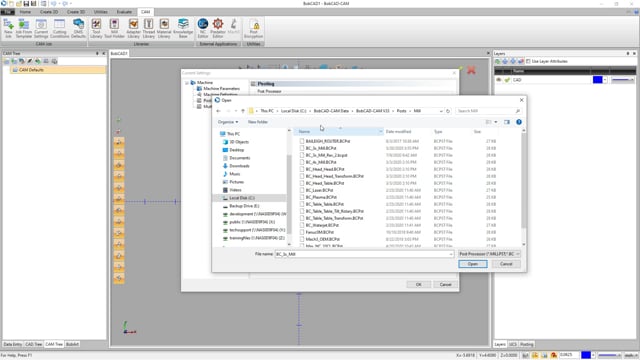Image resolution: width=640 pixels, height=360 pixels.
Task: Go up one folder level in the Open dialog
Action: tap(243, 111)
